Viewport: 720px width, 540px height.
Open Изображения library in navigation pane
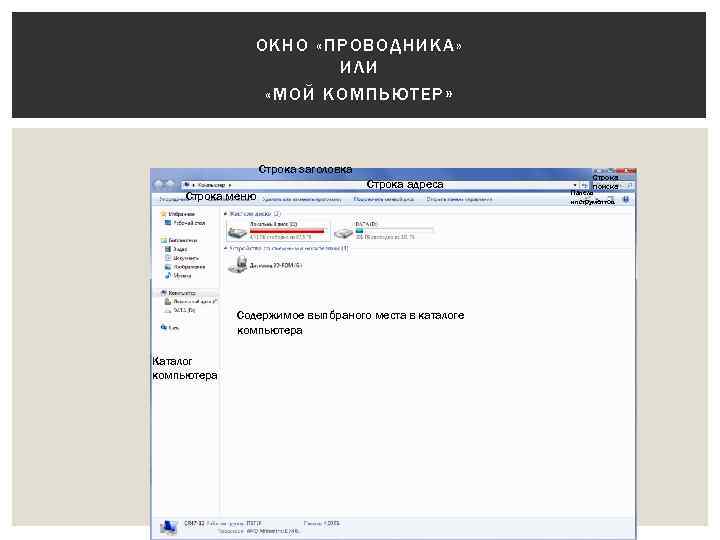point(185,267)
